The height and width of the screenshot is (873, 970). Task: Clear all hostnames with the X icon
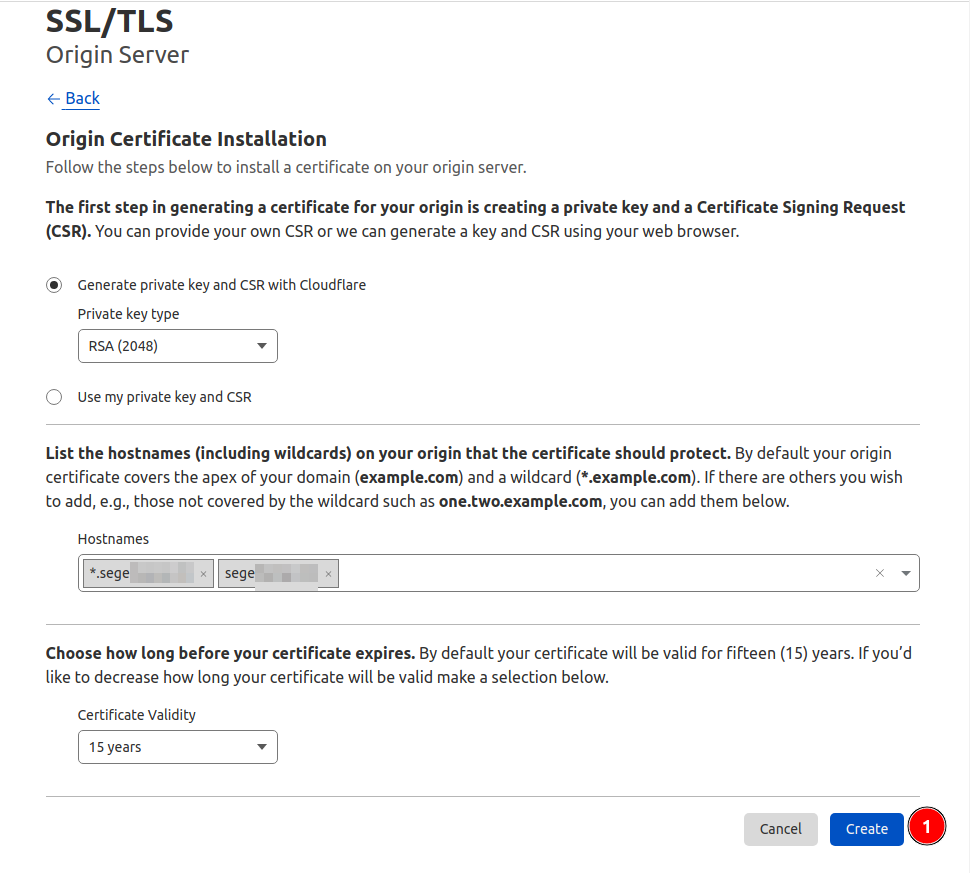click(880, 574)
